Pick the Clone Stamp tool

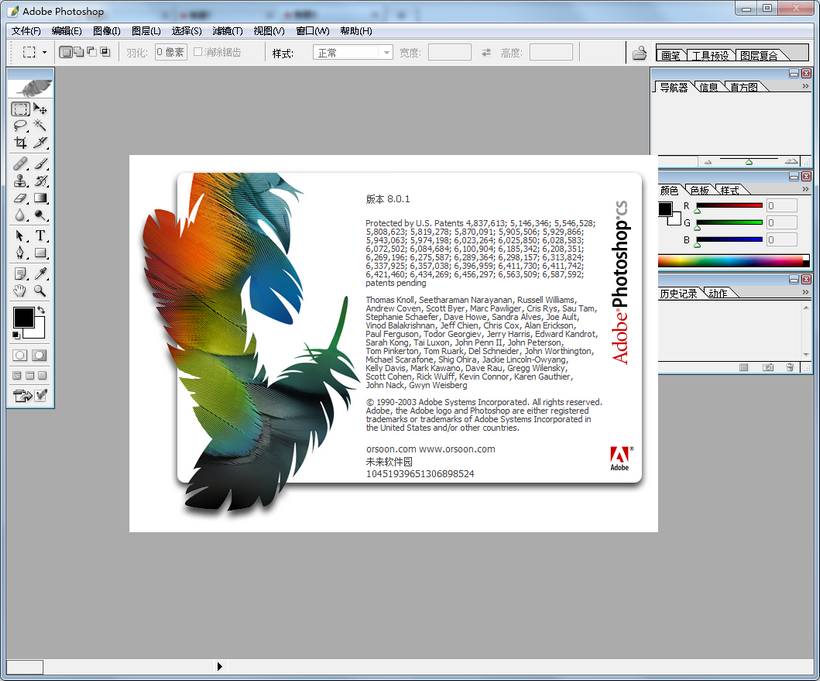click(x=20, y=181)
